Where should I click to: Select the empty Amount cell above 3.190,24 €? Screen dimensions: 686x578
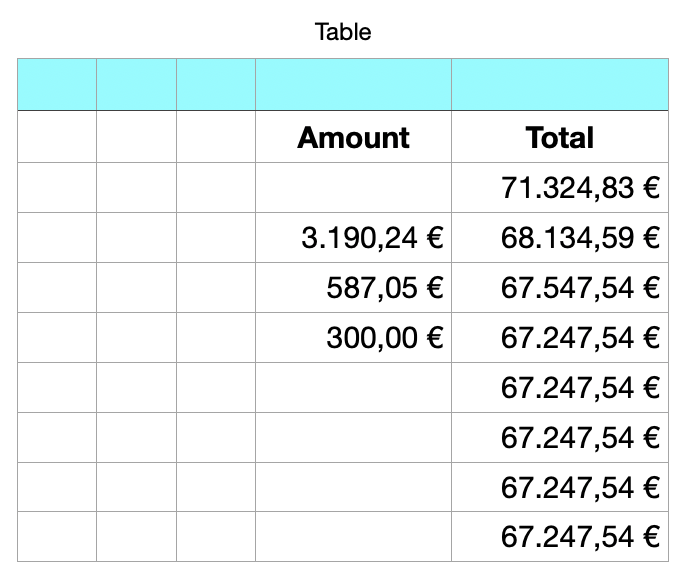[x=354, y=188]
